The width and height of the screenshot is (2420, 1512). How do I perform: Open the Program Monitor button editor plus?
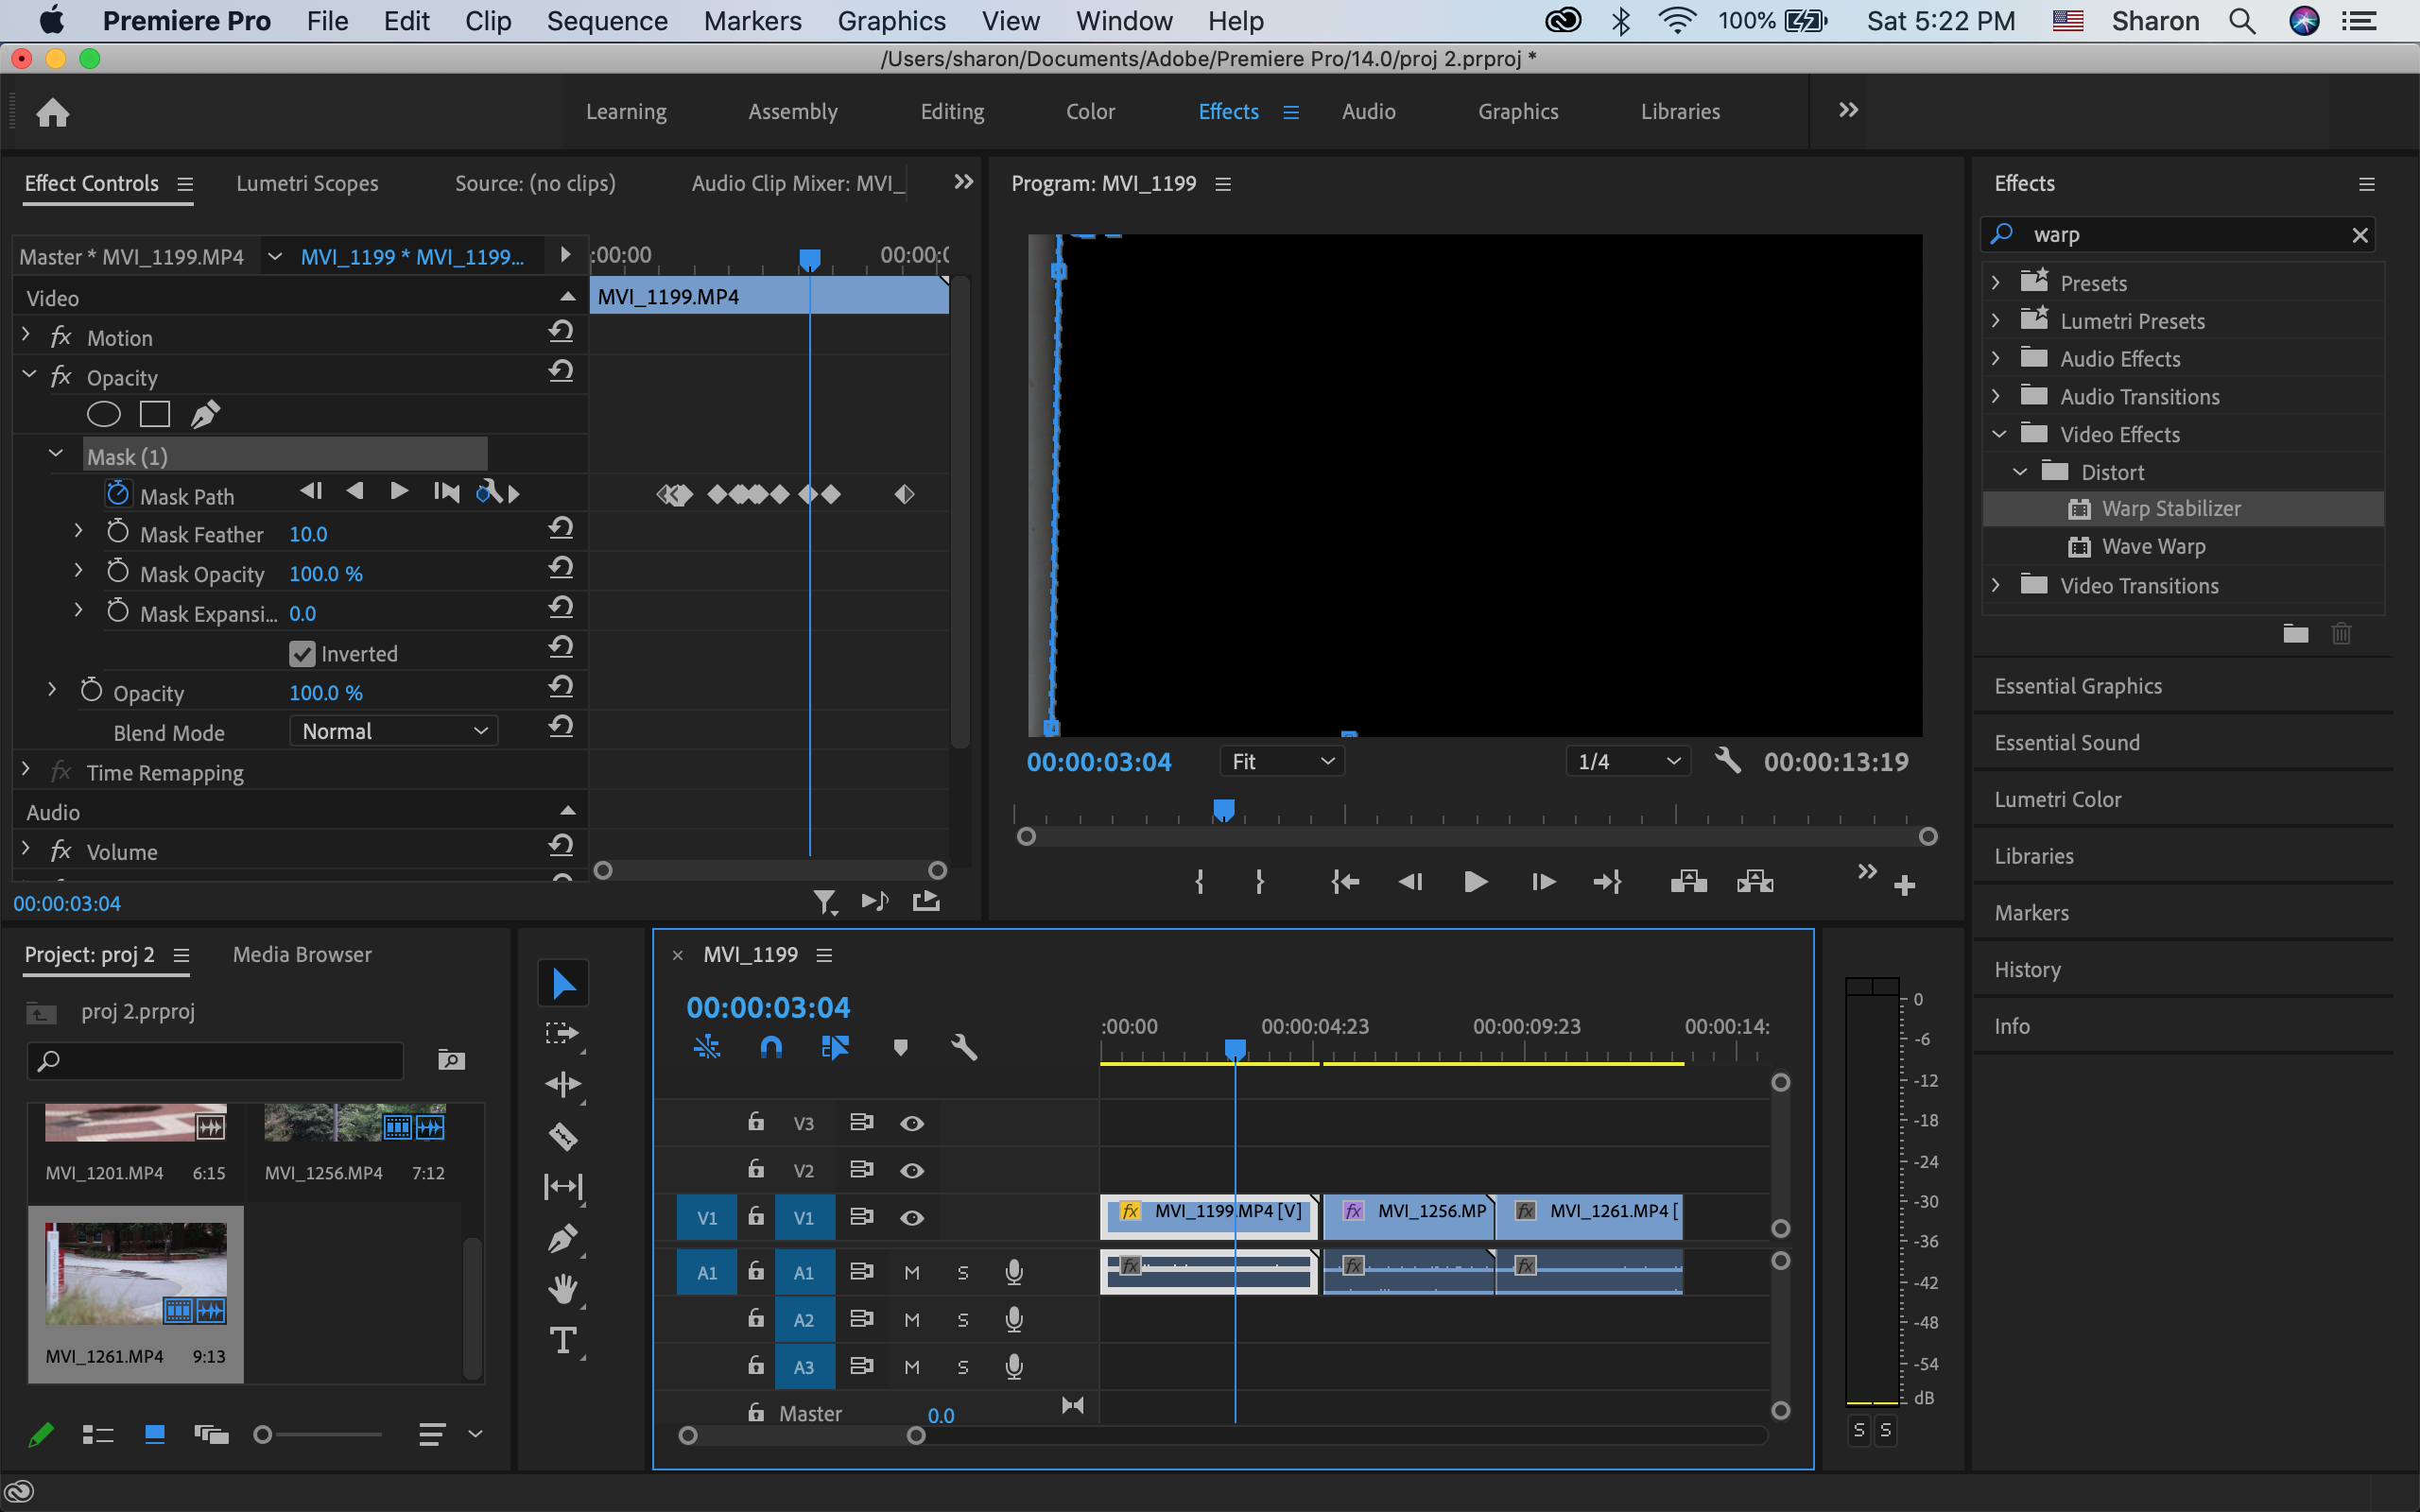[1905, 885]
